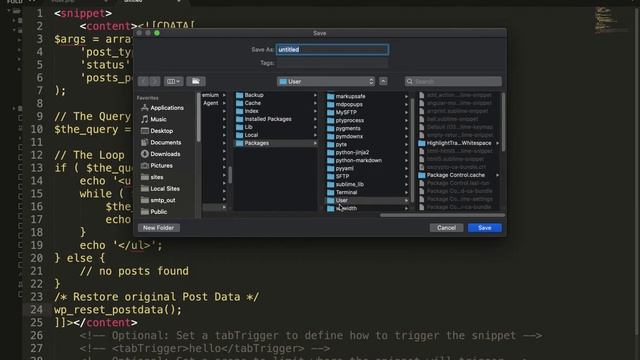
Task: Click the Cancel button
Action: point(446,228)
